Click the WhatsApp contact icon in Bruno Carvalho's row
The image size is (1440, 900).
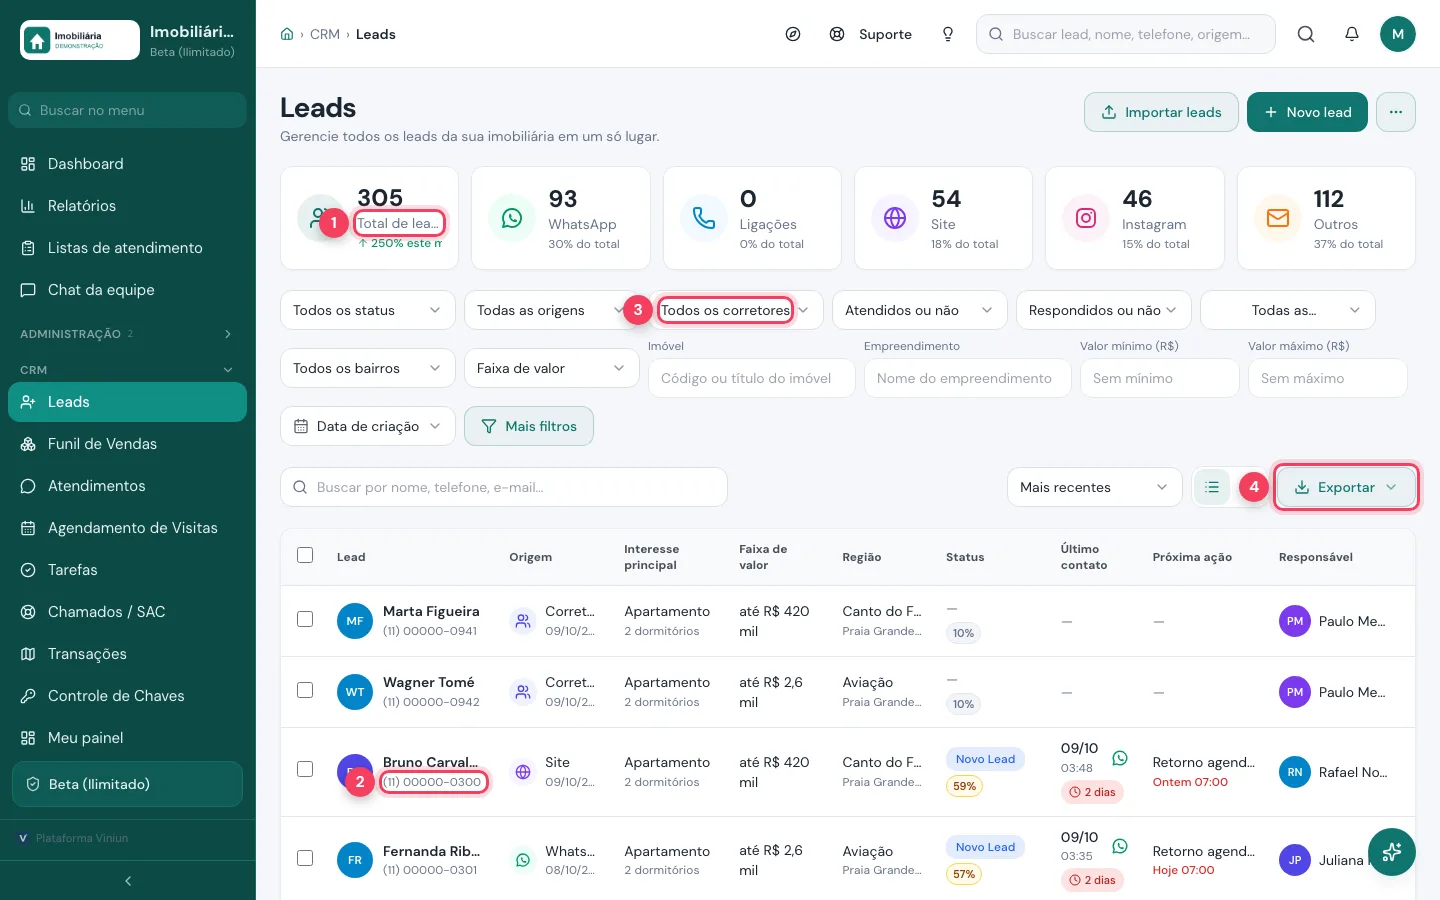point(1120,759)
